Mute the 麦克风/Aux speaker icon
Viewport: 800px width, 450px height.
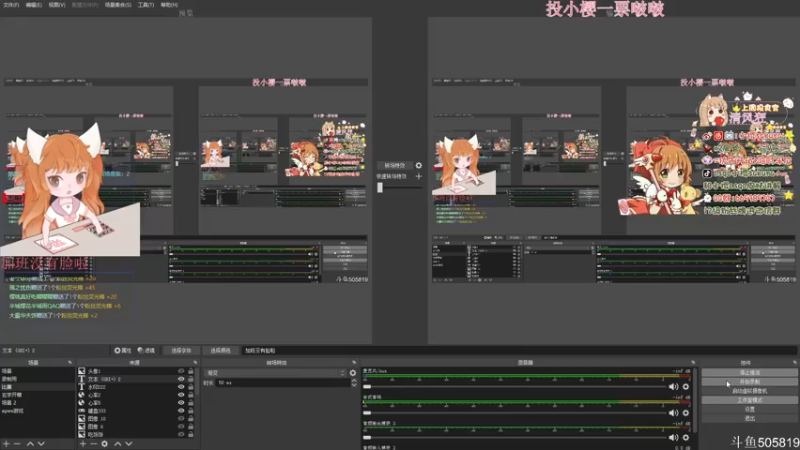[x=673, y=387]
